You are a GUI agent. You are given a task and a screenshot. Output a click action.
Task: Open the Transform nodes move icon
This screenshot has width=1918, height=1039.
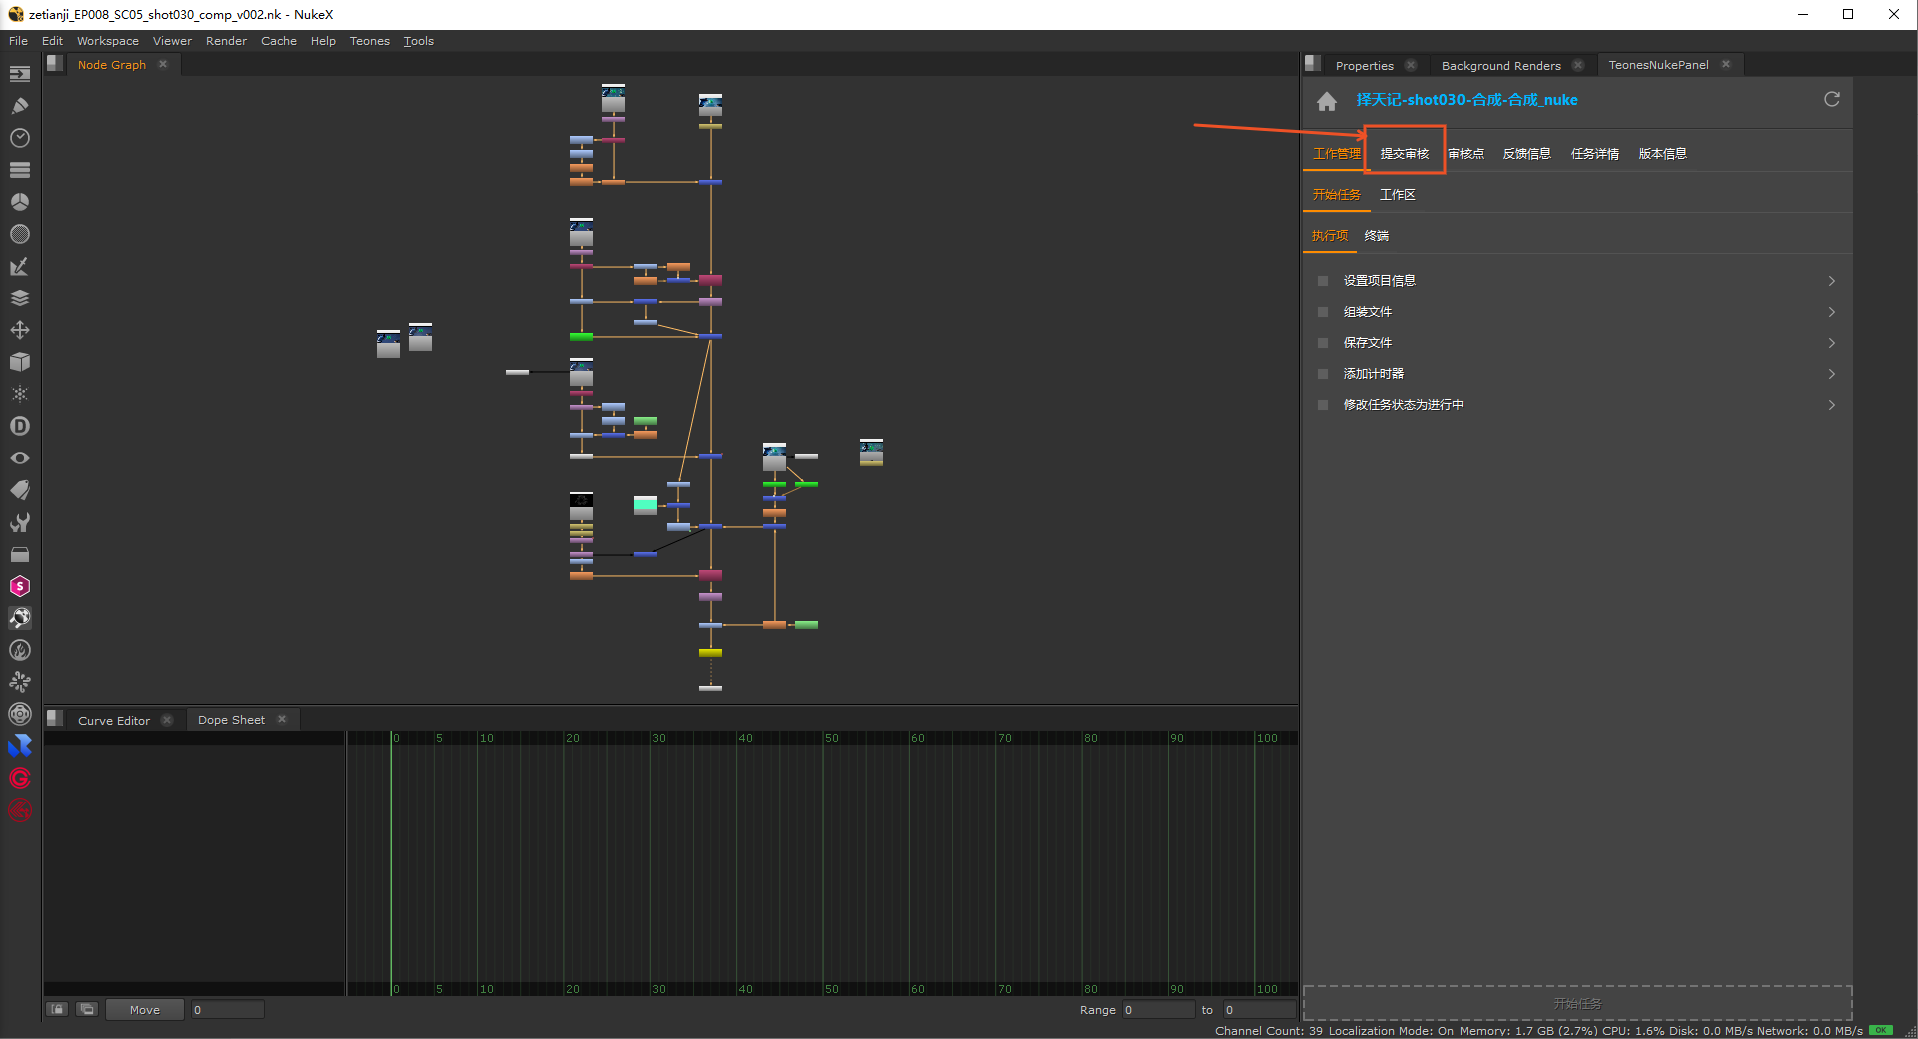tap(20, 330)
